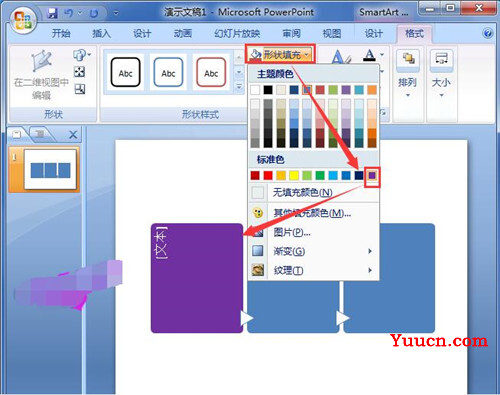Switch to the Insert (插入) tab
This screenshot has height=395, width=500.
(x=101, y=33)
